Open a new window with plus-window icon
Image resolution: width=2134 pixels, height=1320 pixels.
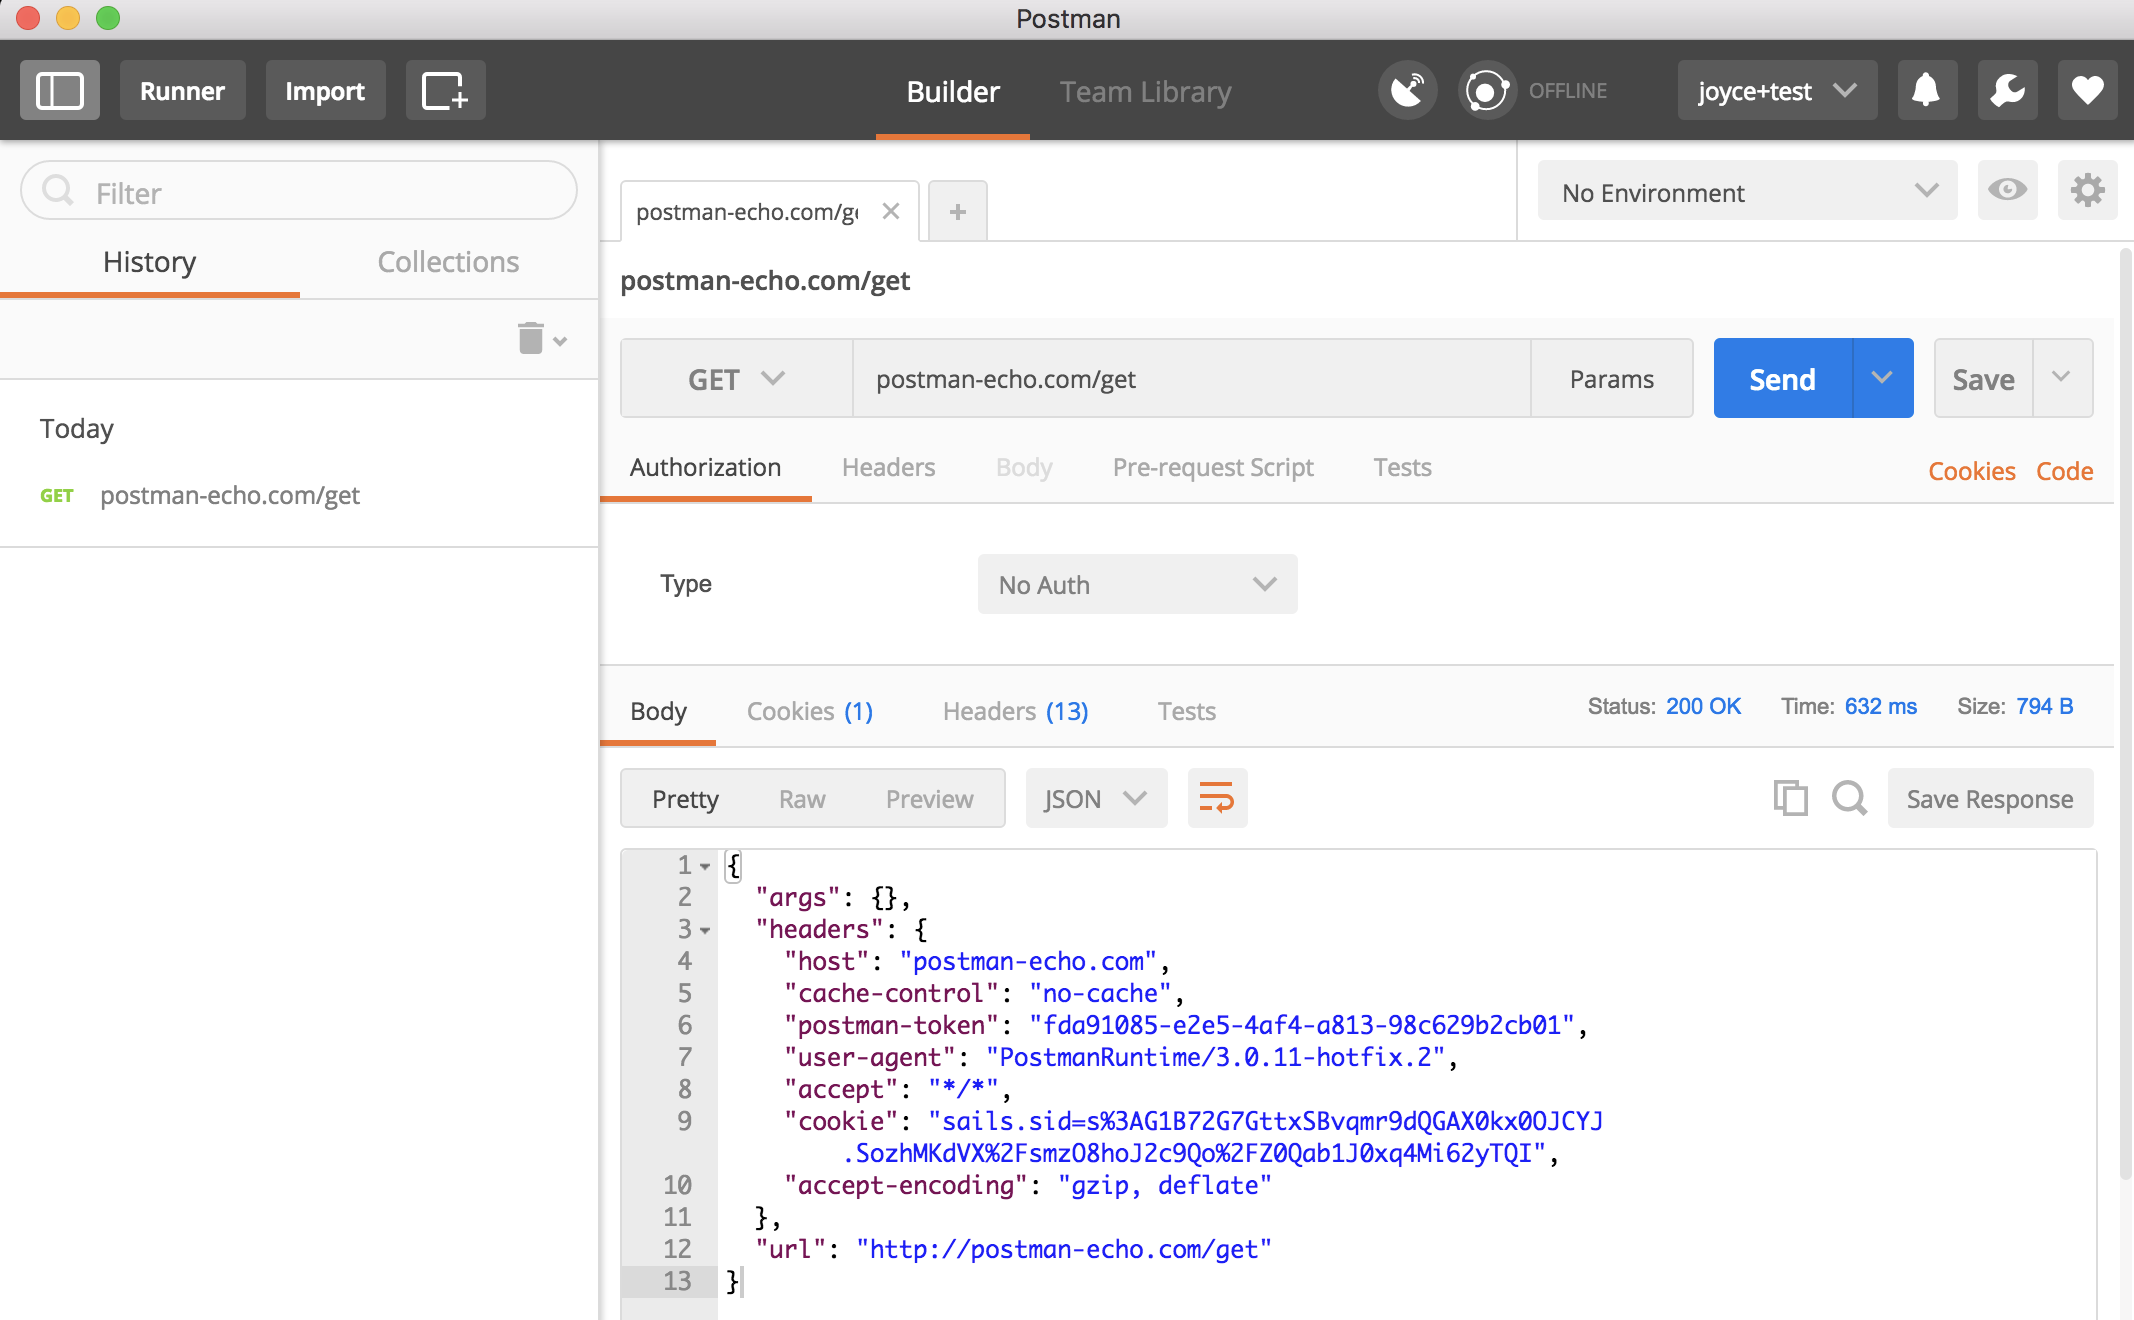[x=445, y=90]
